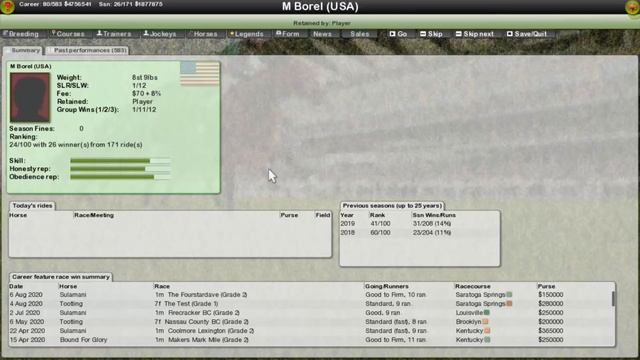Viewport: 640px width, 360px height.
Task: Open the Breeding menu
Action: click(x=21, y=34)
